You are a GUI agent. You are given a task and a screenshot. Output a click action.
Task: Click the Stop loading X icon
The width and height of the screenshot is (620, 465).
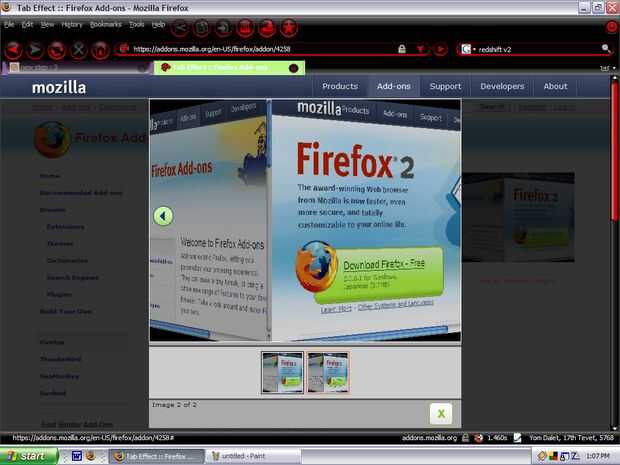tap(78, 50)
